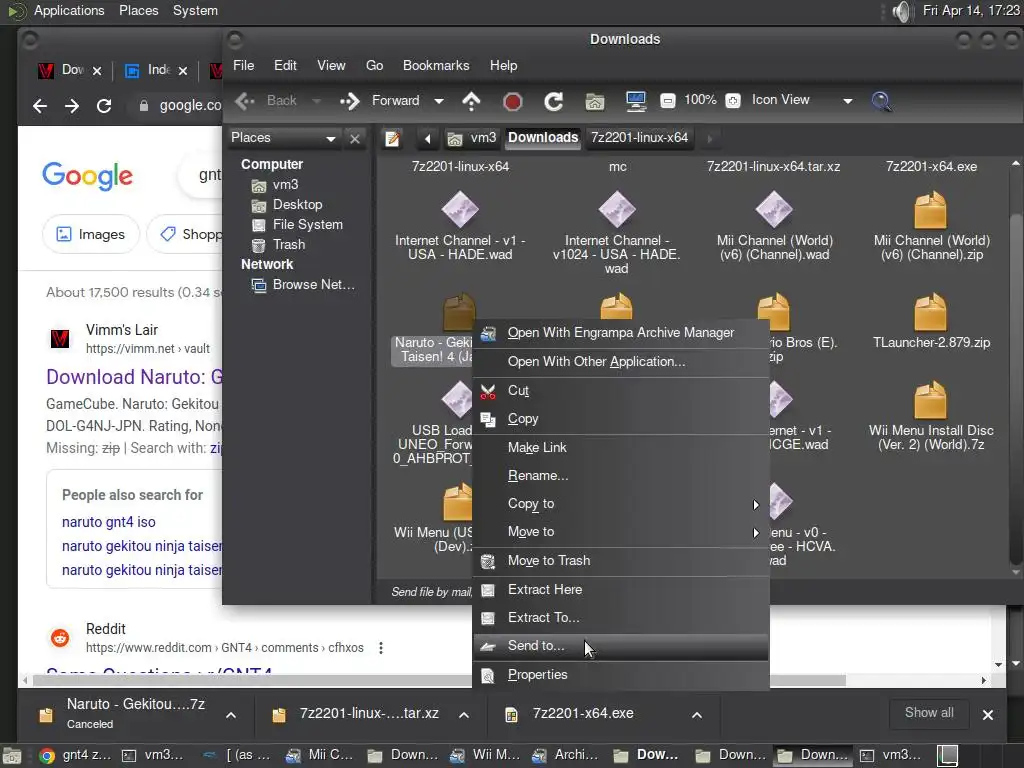This screenshot has height=768, width=1024.
Task: Select Browse Network in sidebar
Action: click(x=304, y=285)
